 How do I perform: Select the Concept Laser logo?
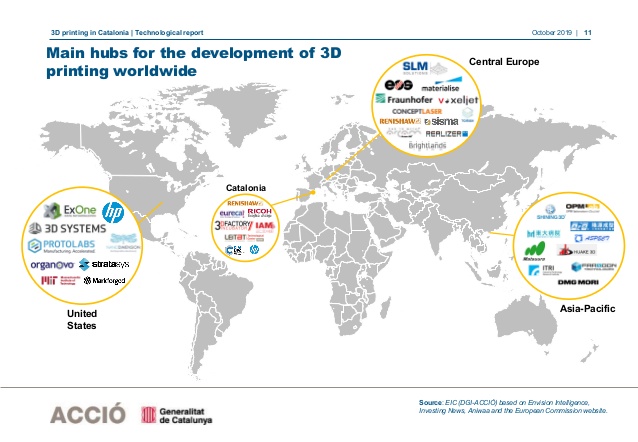(417, 111)
